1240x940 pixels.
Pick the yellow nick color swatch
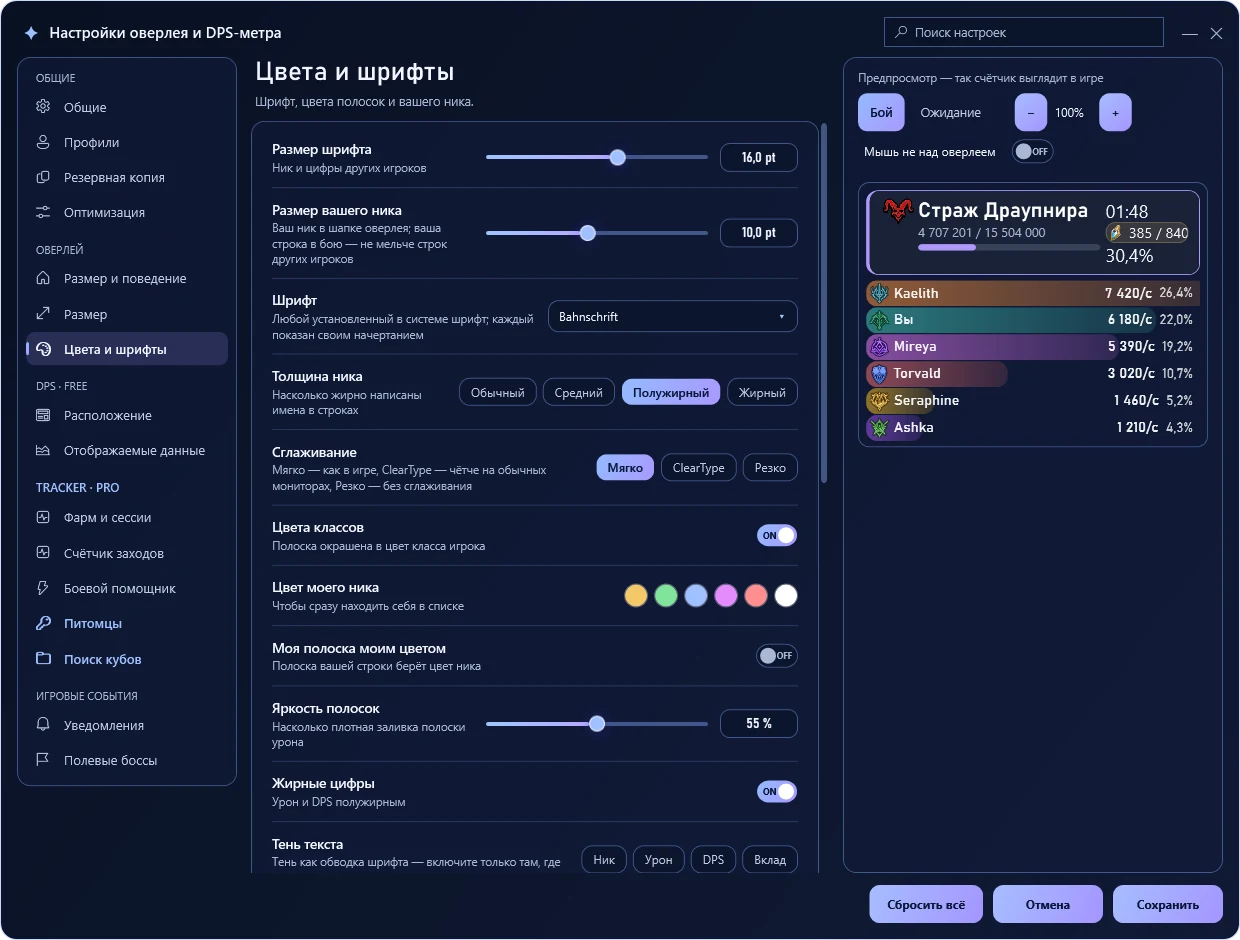[636, 596]
